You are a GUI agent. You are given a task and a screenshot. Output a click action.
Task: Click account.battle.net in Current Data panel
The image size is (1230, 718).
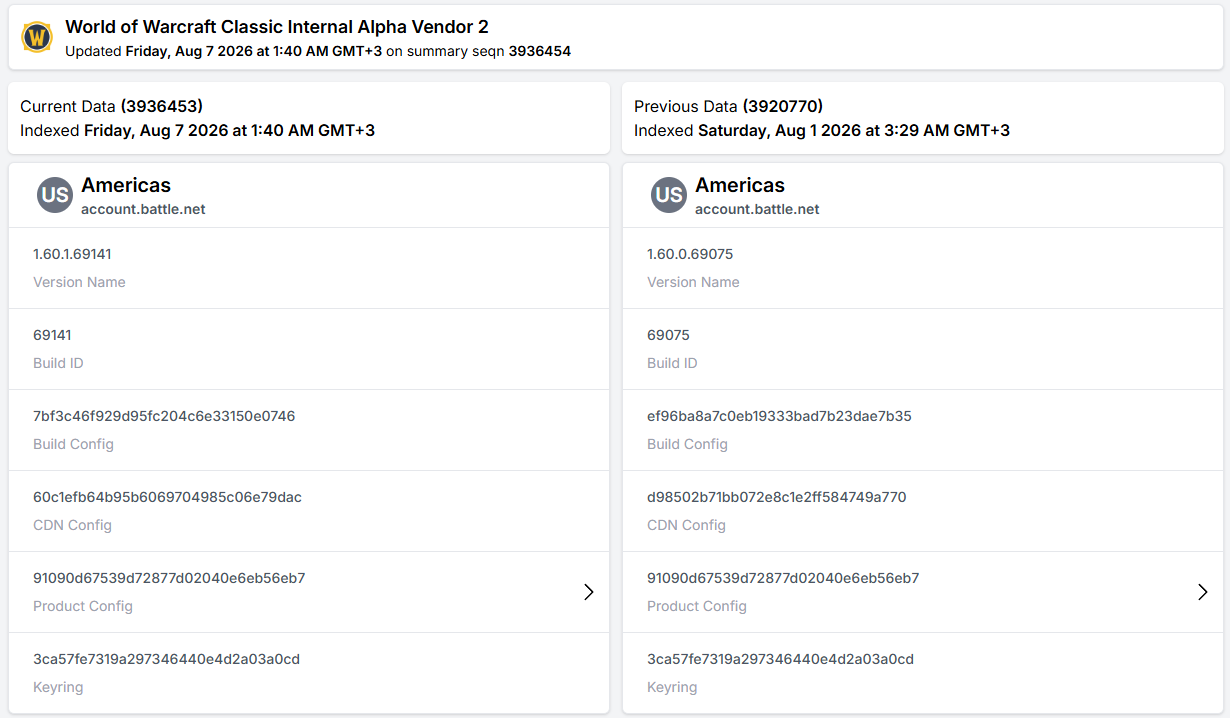click(143, 209)
